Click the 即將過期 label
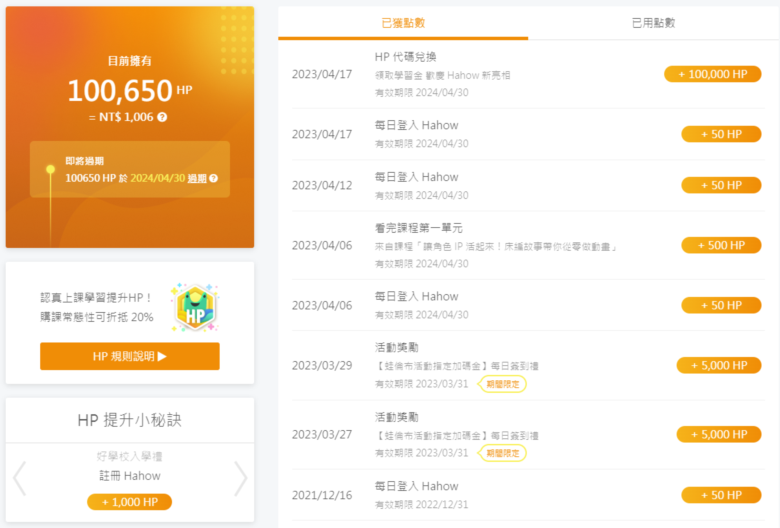The height and width of the screenshot is (528, 780). (x=85, y=161)
